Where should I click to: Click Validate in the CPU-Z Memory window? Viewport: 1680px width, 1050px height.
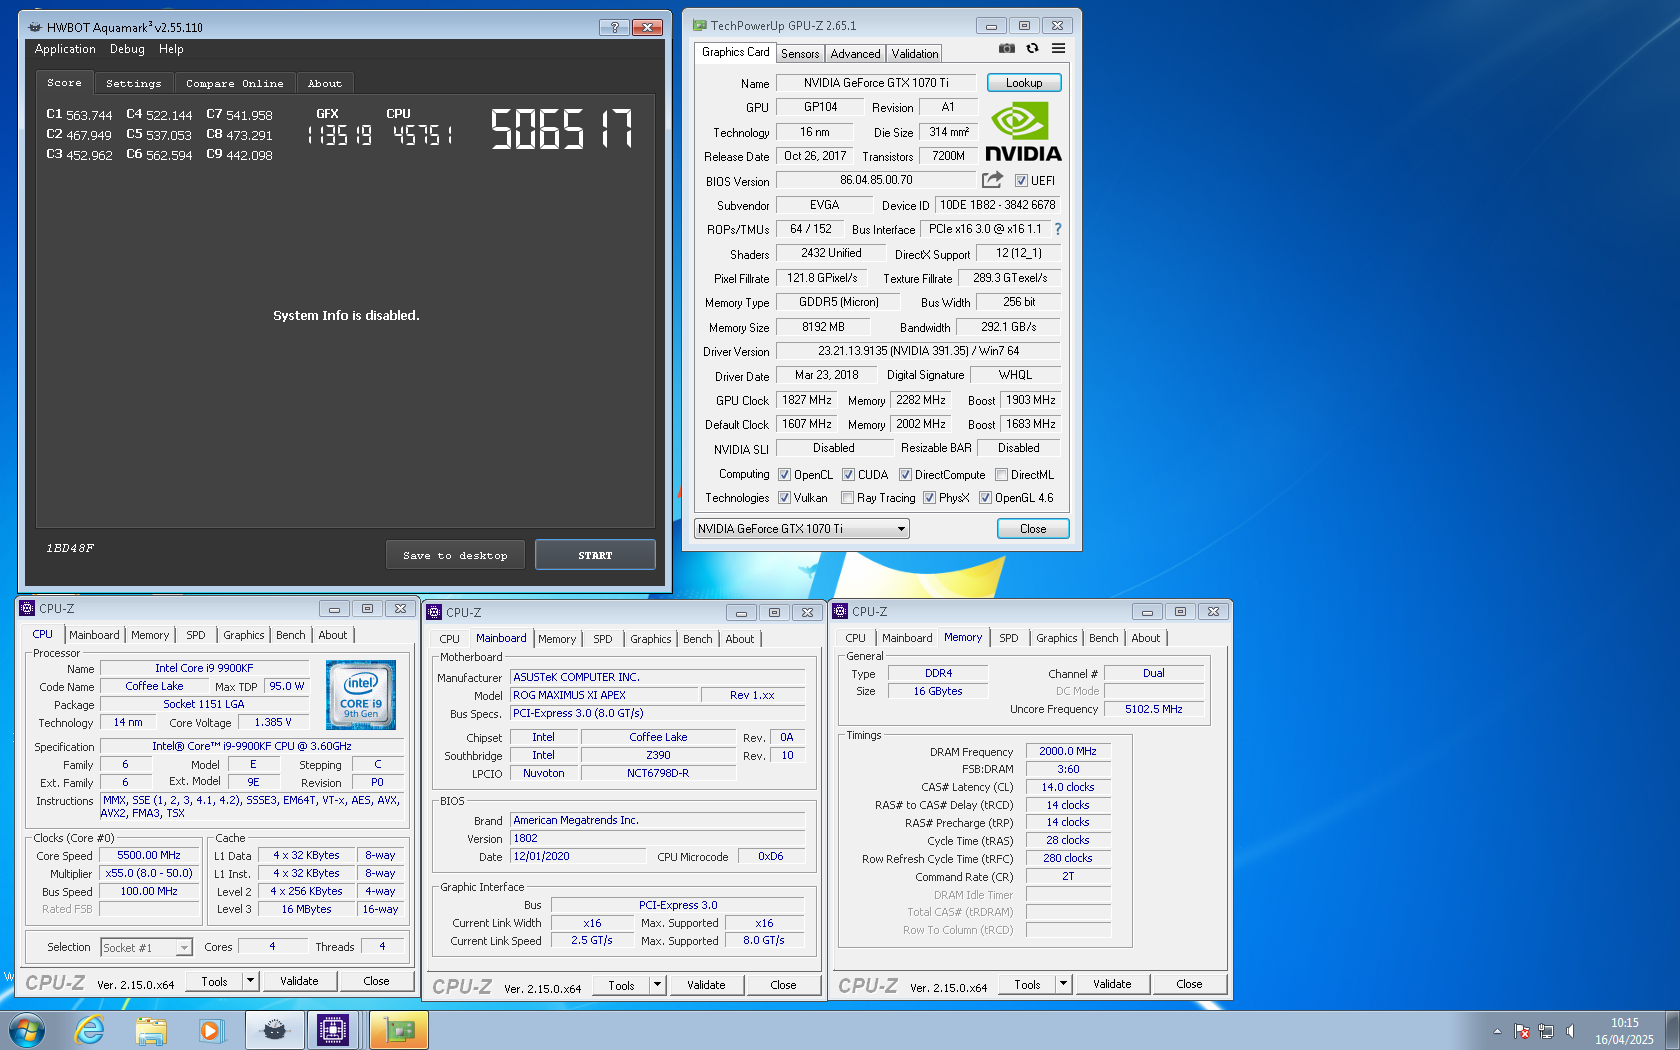(1112, 984)
